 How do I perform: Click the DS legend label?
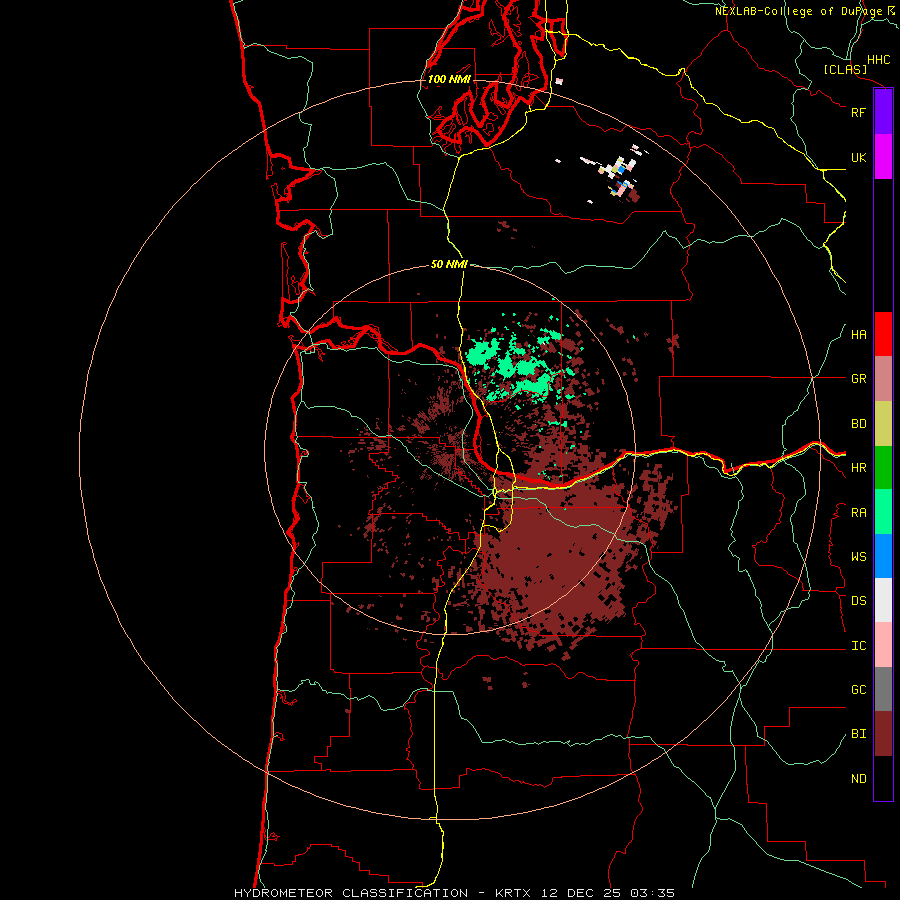tap(858, 601)
